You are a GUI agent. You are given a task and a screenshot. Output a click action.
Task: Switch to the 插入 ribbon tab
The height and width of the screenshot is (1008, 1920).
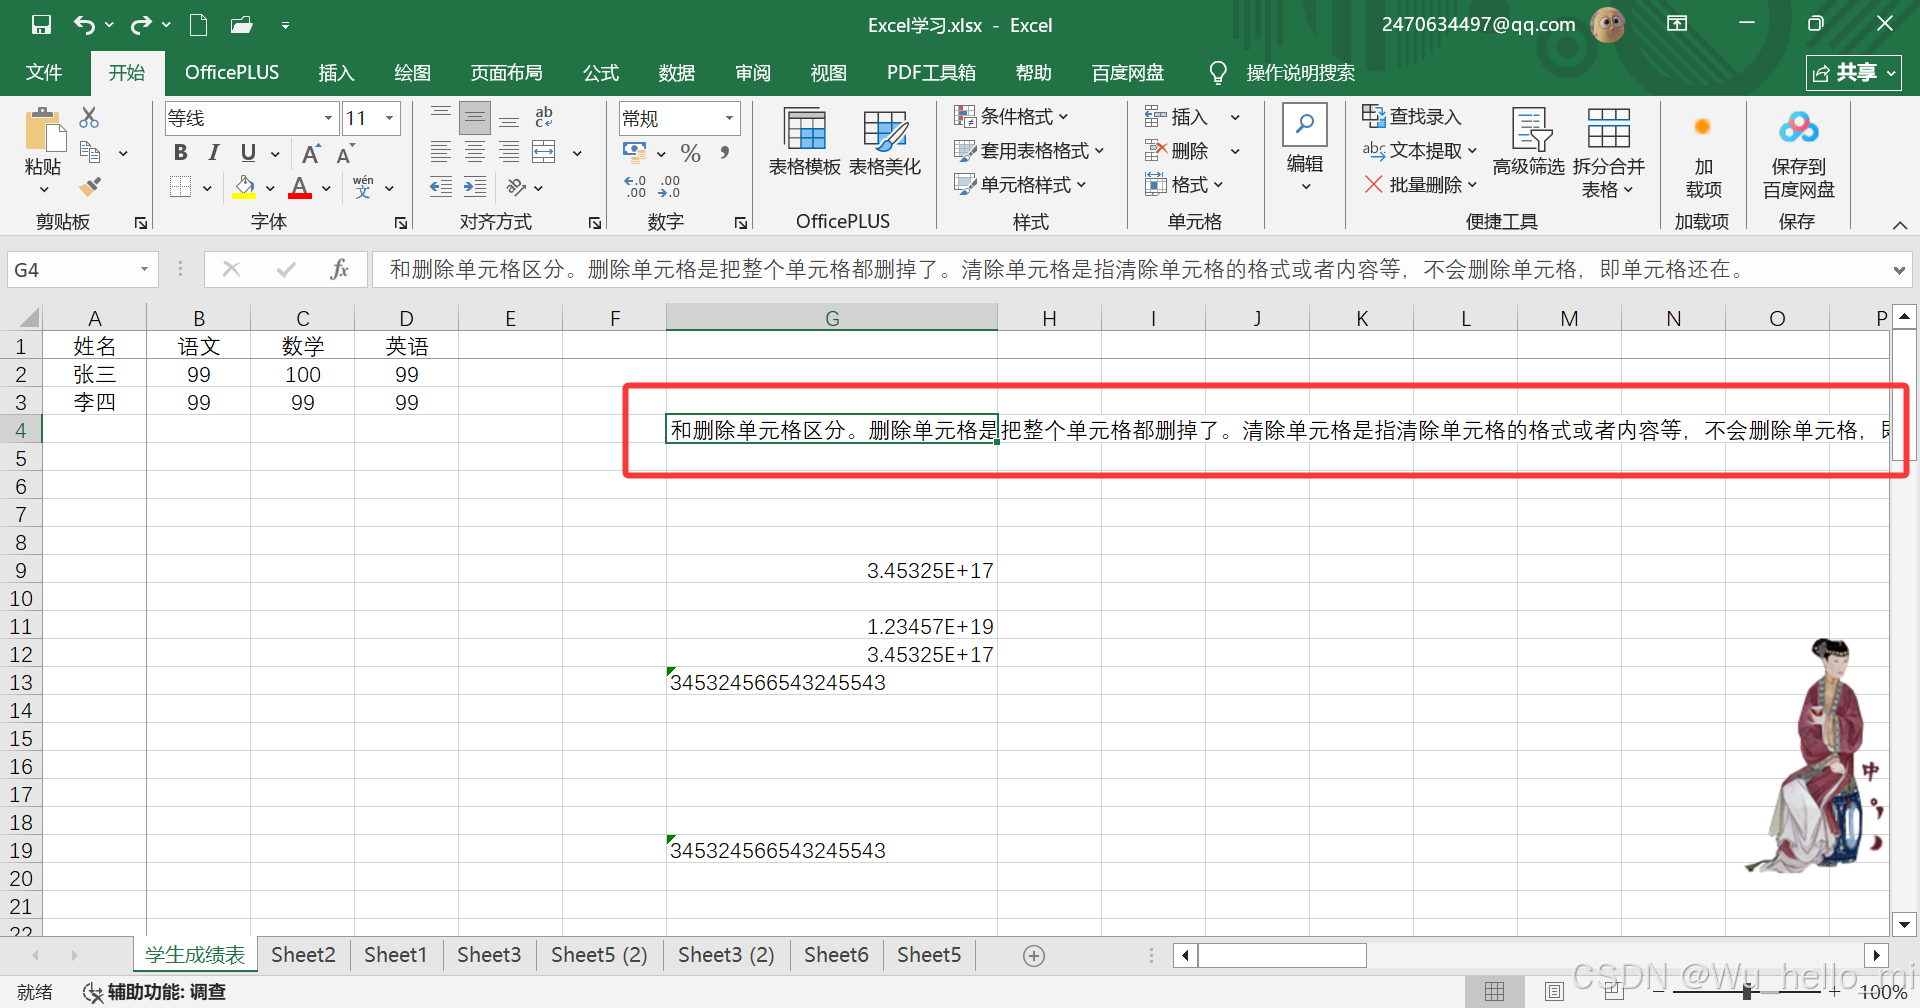point(336,73)
